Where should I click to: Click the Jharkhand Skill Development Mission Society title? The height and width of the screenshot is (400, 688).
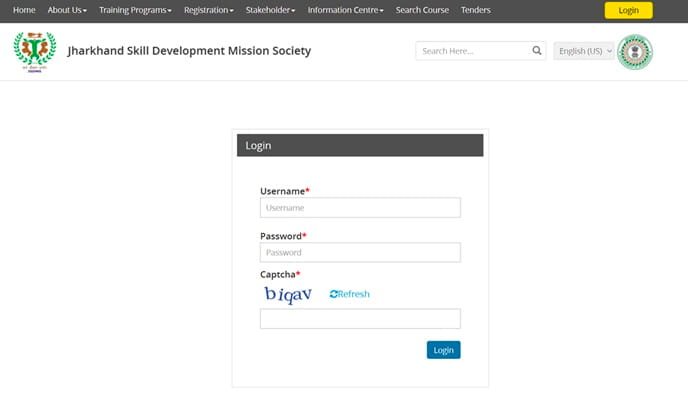pyautogui.click(x=189, y=51)
